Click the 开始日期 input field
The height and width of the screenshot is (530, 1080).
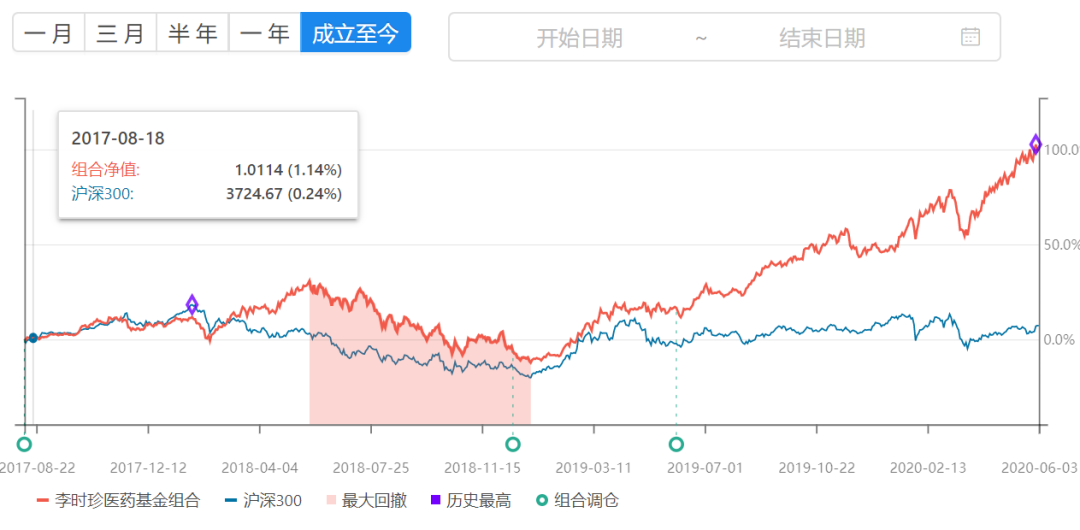coord(579,38)
